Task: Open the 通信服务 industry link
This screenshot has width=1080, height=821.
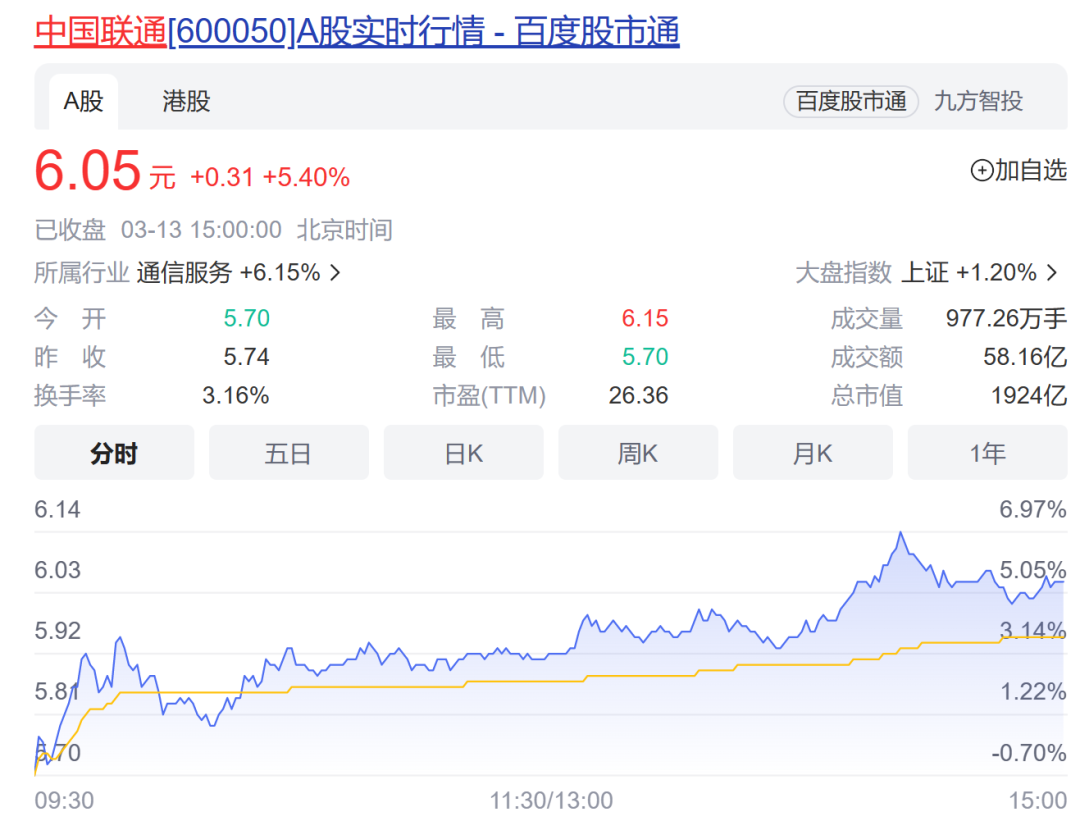Action: 184,273
